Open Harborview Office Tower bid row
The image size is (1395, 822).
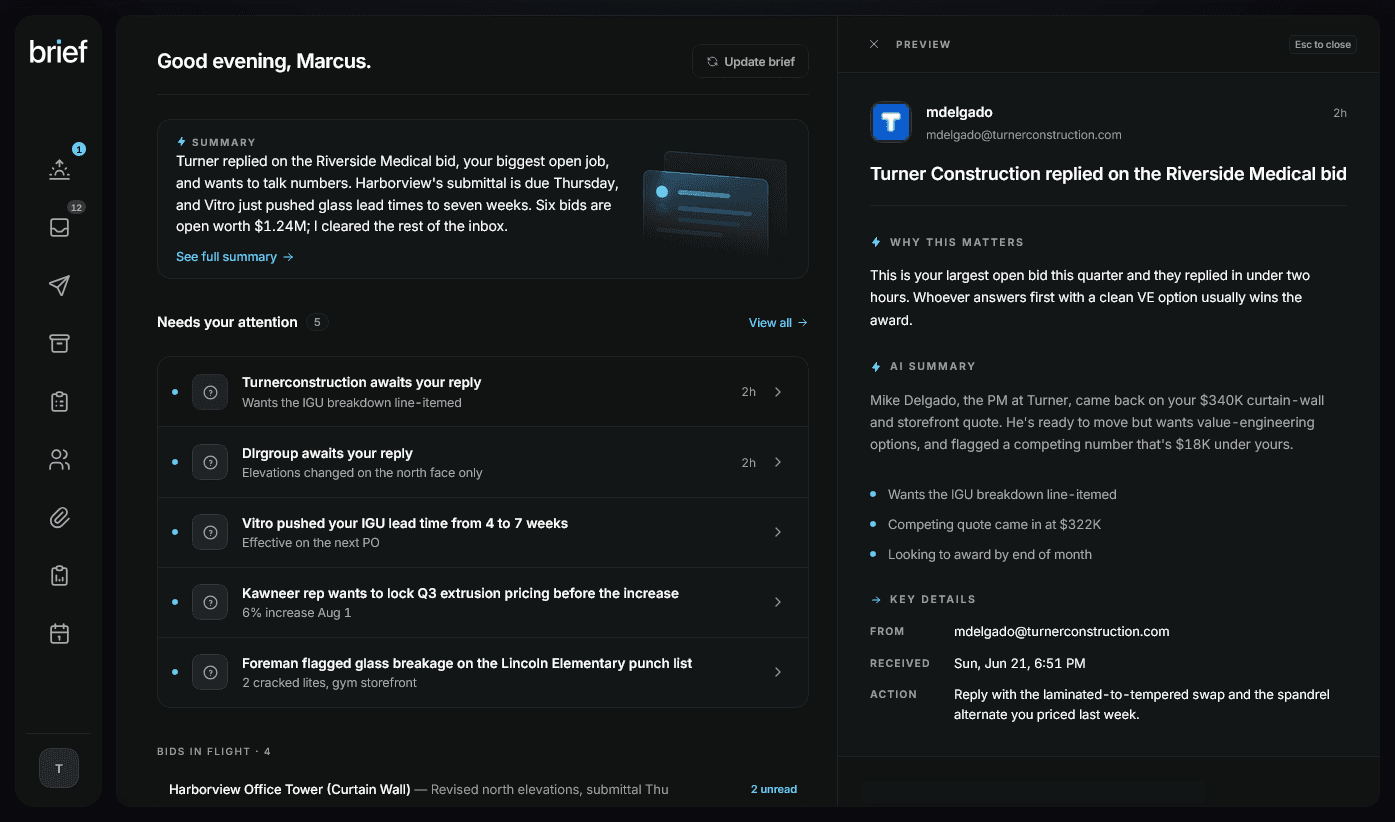[x=483, y=789]
